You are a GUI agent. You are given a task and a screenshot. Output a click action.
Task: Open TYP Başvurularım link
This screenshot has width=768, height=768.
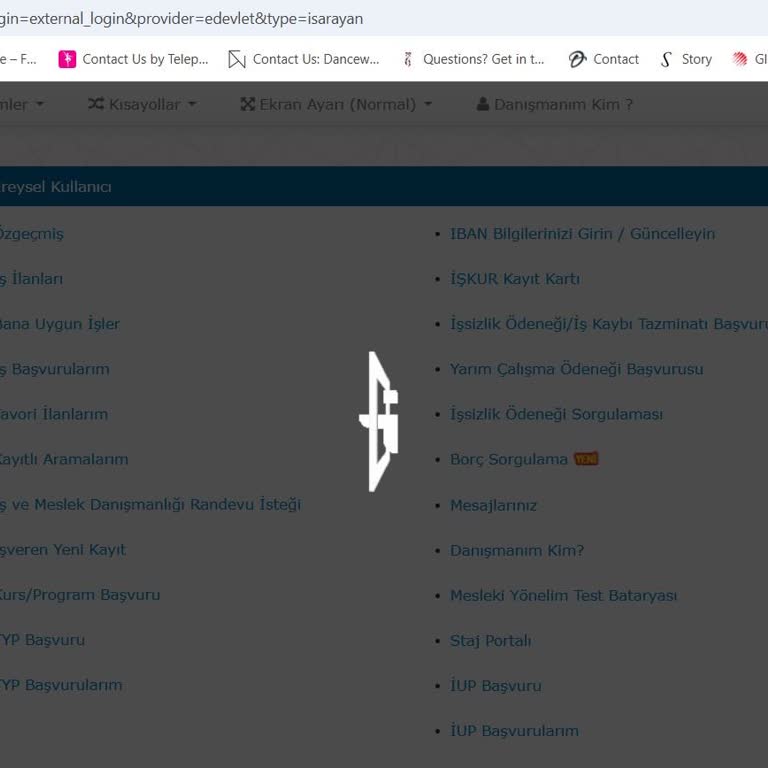click(x=61, y=685)
